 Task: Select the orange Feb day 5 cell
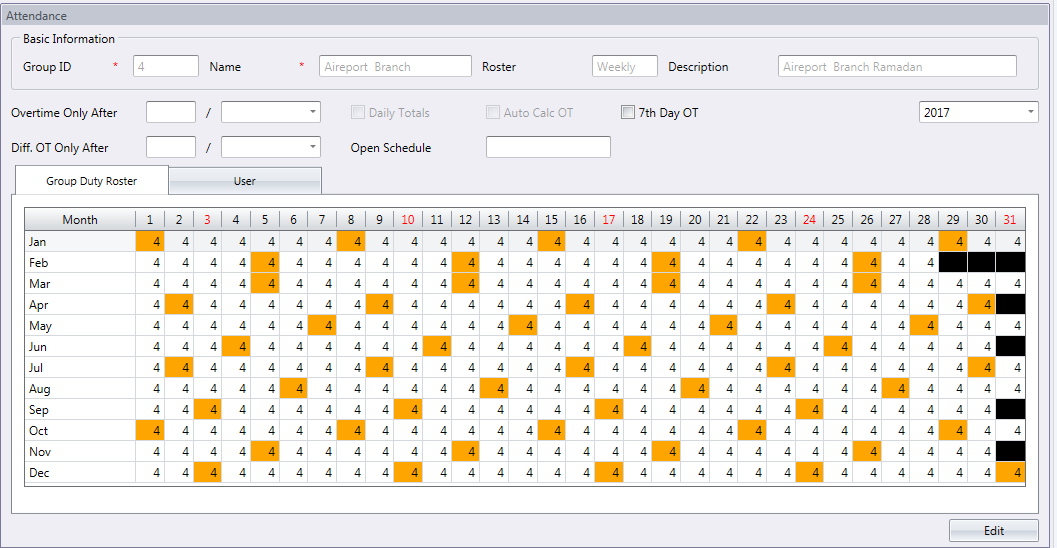pos(264,262)
